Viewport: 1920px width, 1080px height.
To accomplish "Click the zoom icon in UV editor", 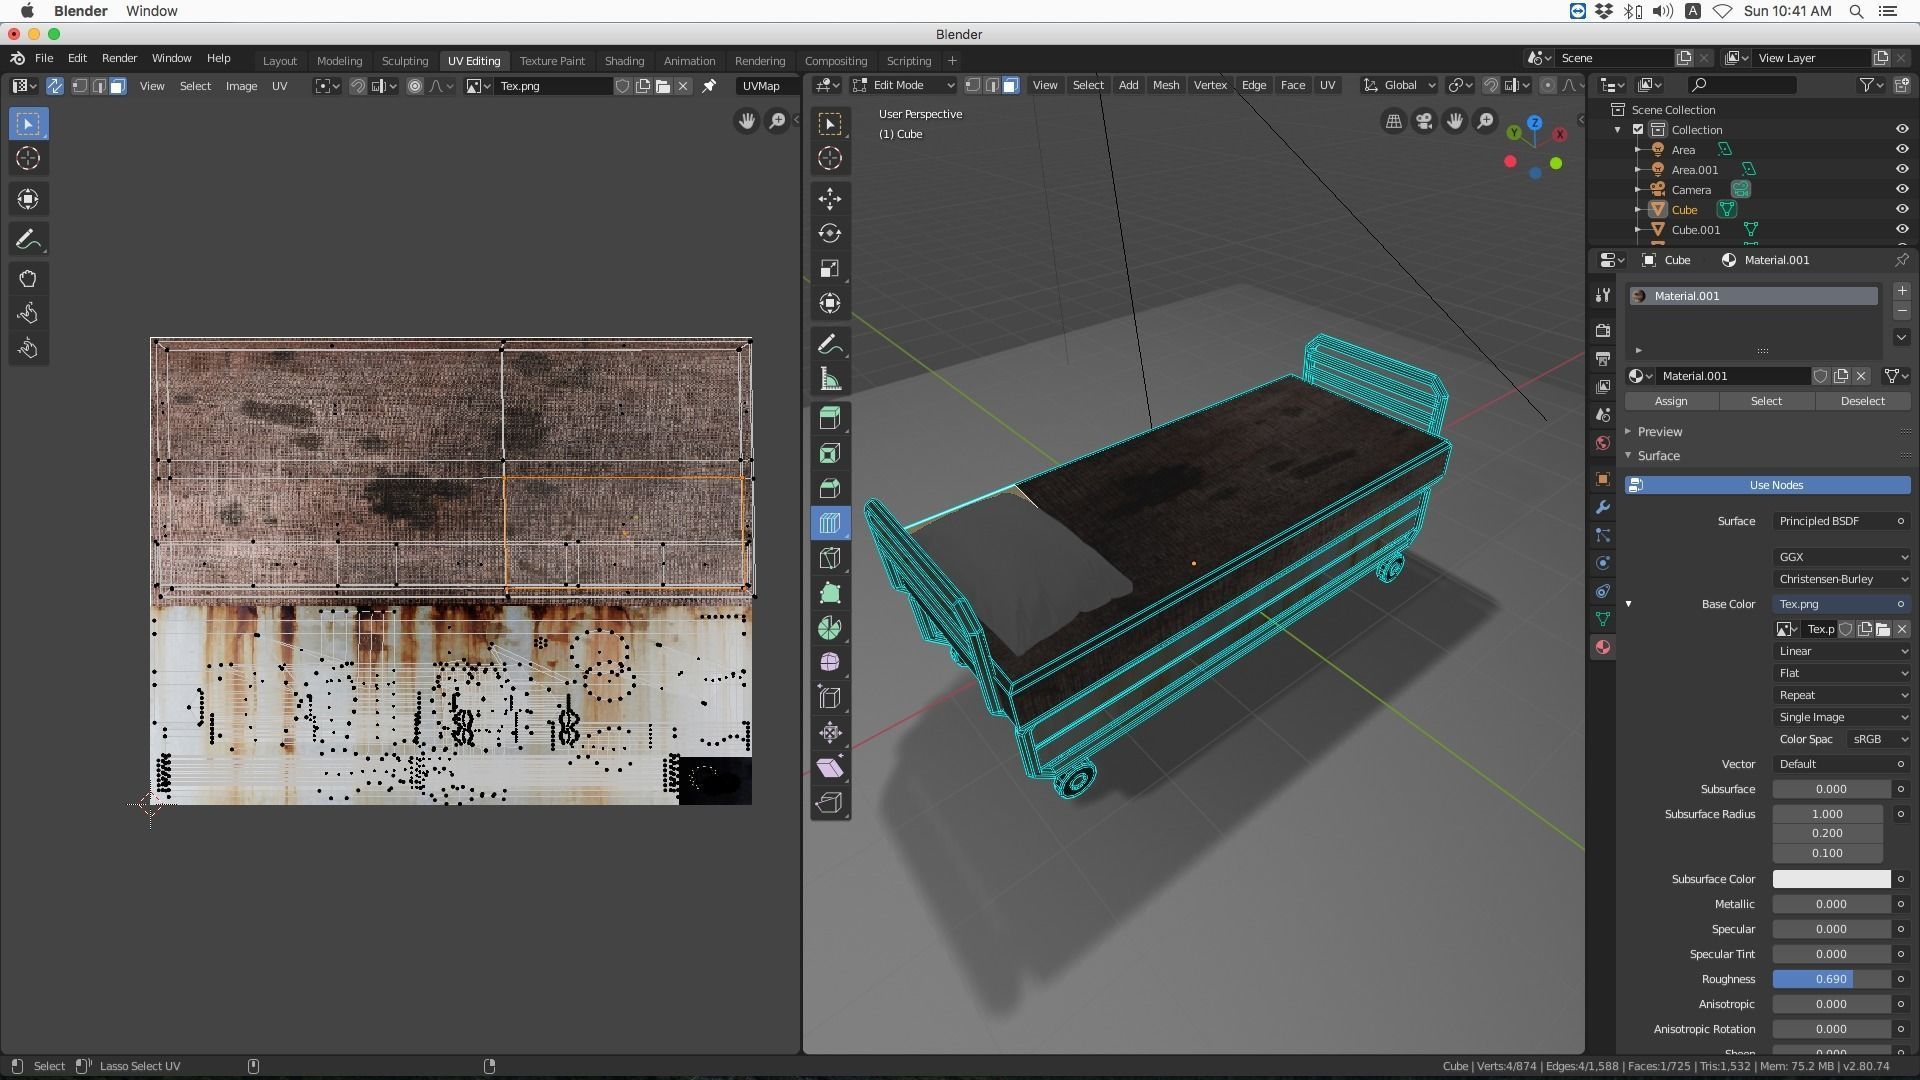I will [x=777, y=122].
